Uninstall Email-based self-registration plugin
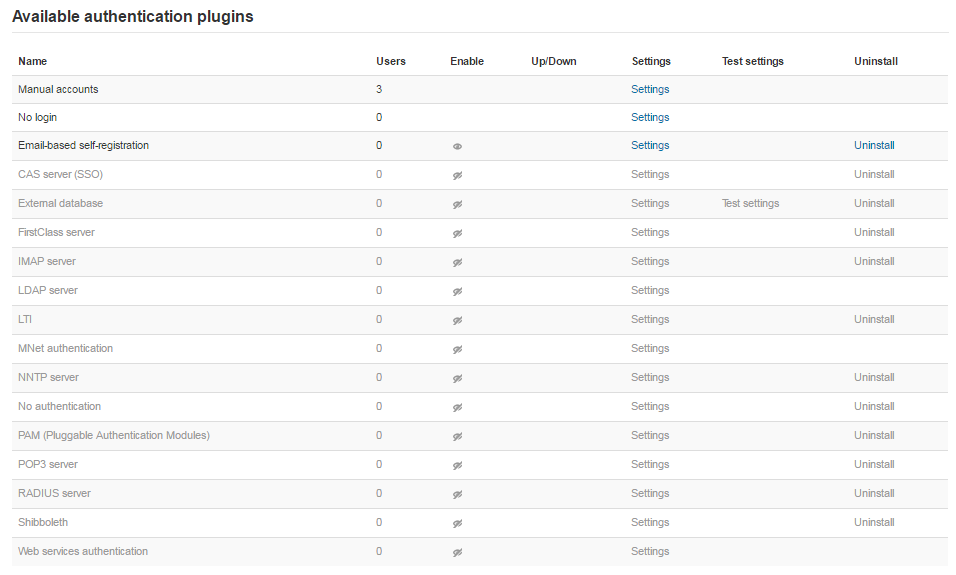The height and width of the screenshot is (575, 956). pos(874,145)
